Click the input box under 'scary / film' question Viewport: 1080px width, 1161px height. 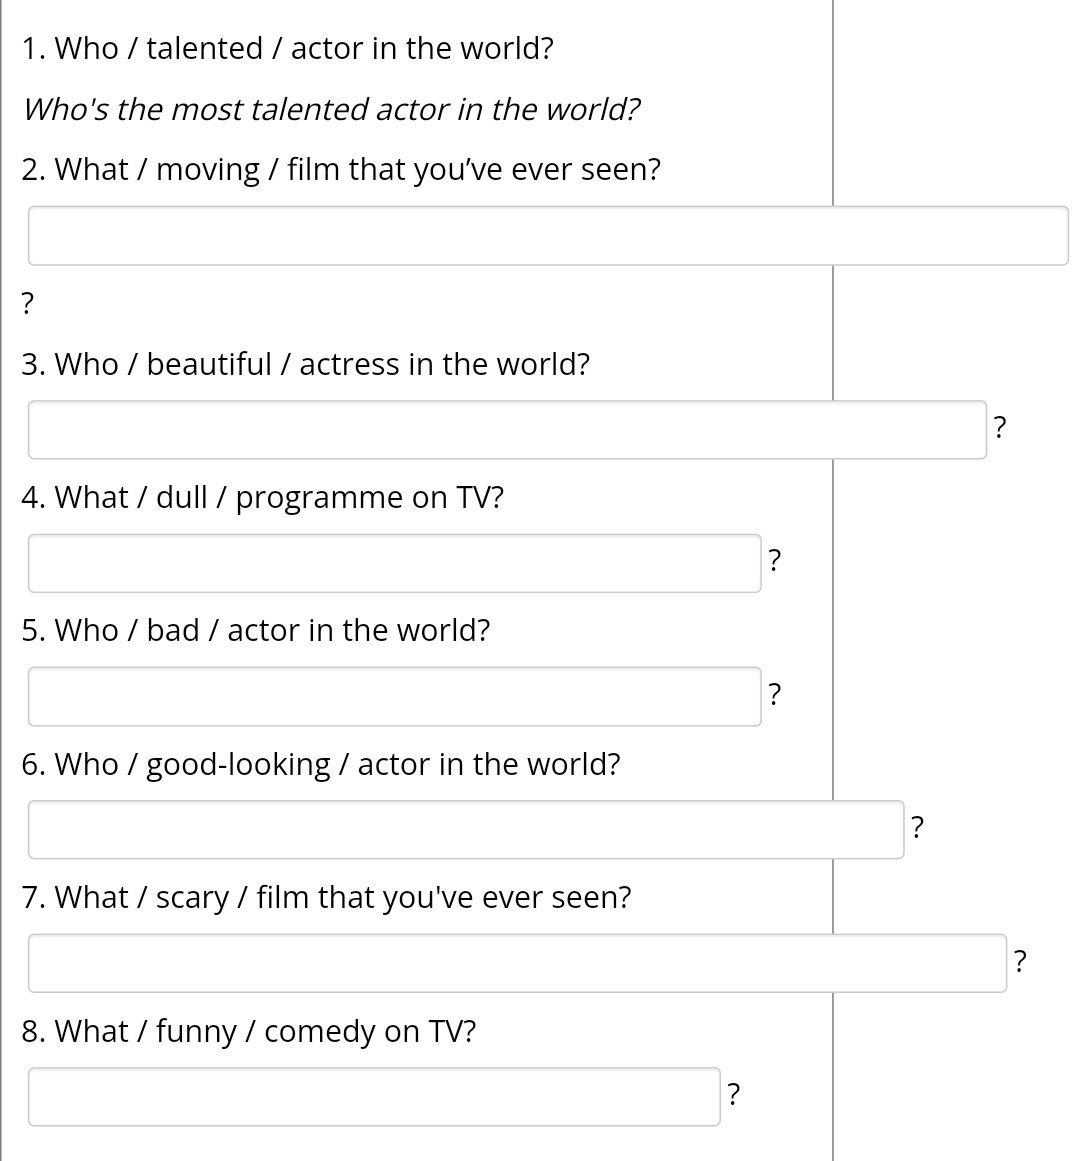(517, 963)
